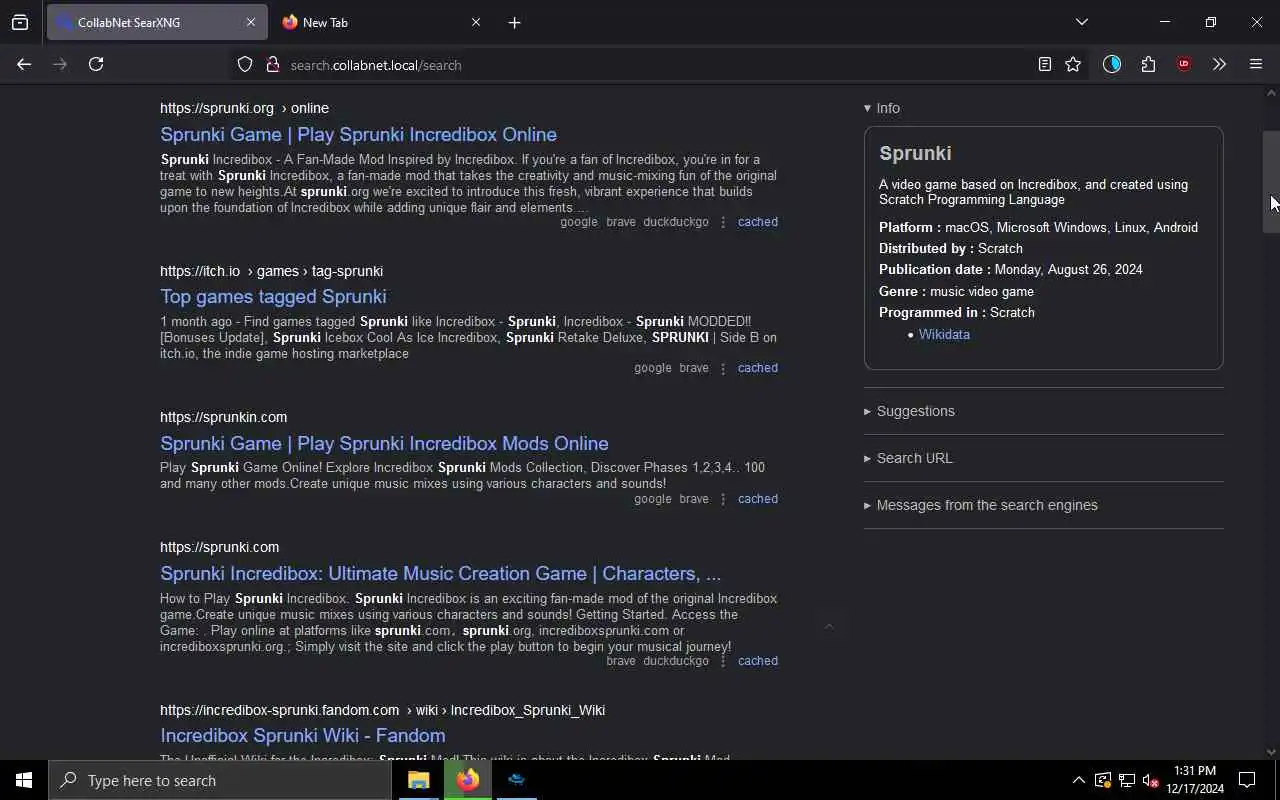The width and height of the screenshot is (1280, 800).
Task: Close the CollabNet SearXNG tab
Action: click(x=250, y=22)
